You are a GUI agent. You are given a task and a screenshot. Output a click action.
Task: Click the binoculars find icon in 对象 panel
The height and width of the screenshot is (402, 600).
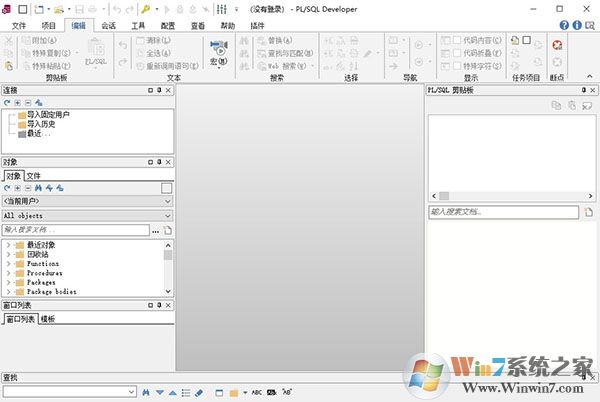(38, 187)
